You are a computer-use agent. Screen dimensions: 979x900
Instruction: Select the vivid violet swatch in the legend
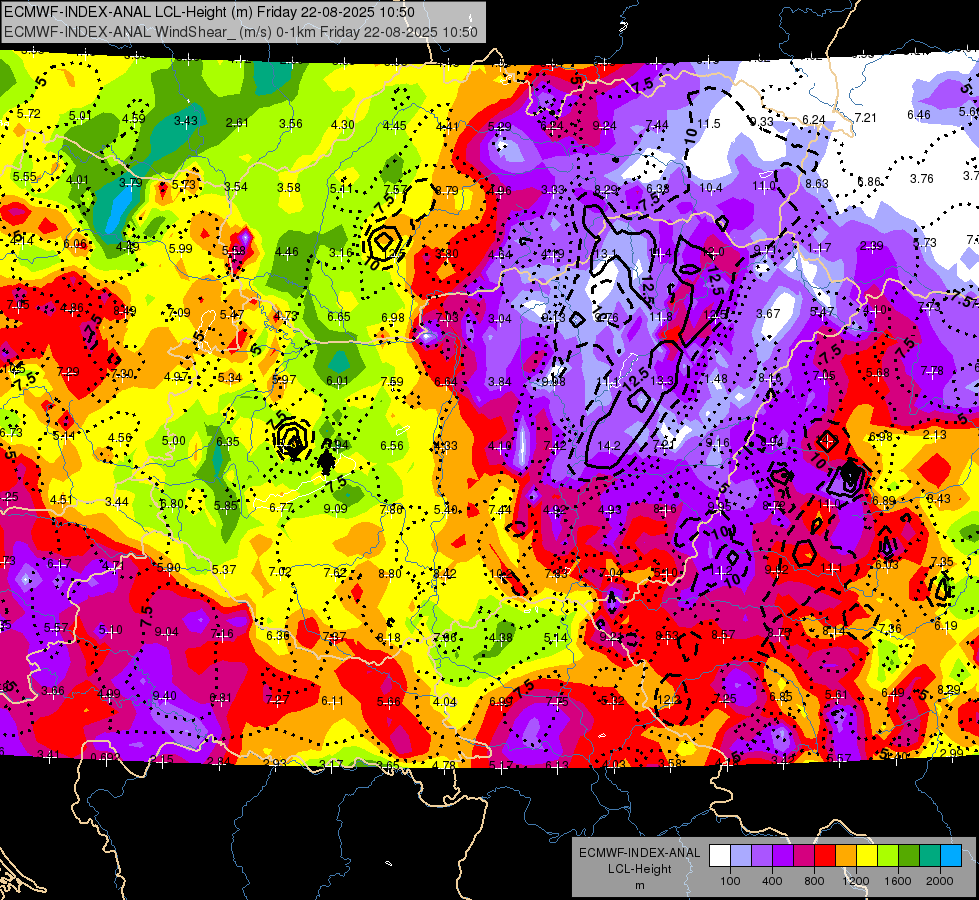783,856
